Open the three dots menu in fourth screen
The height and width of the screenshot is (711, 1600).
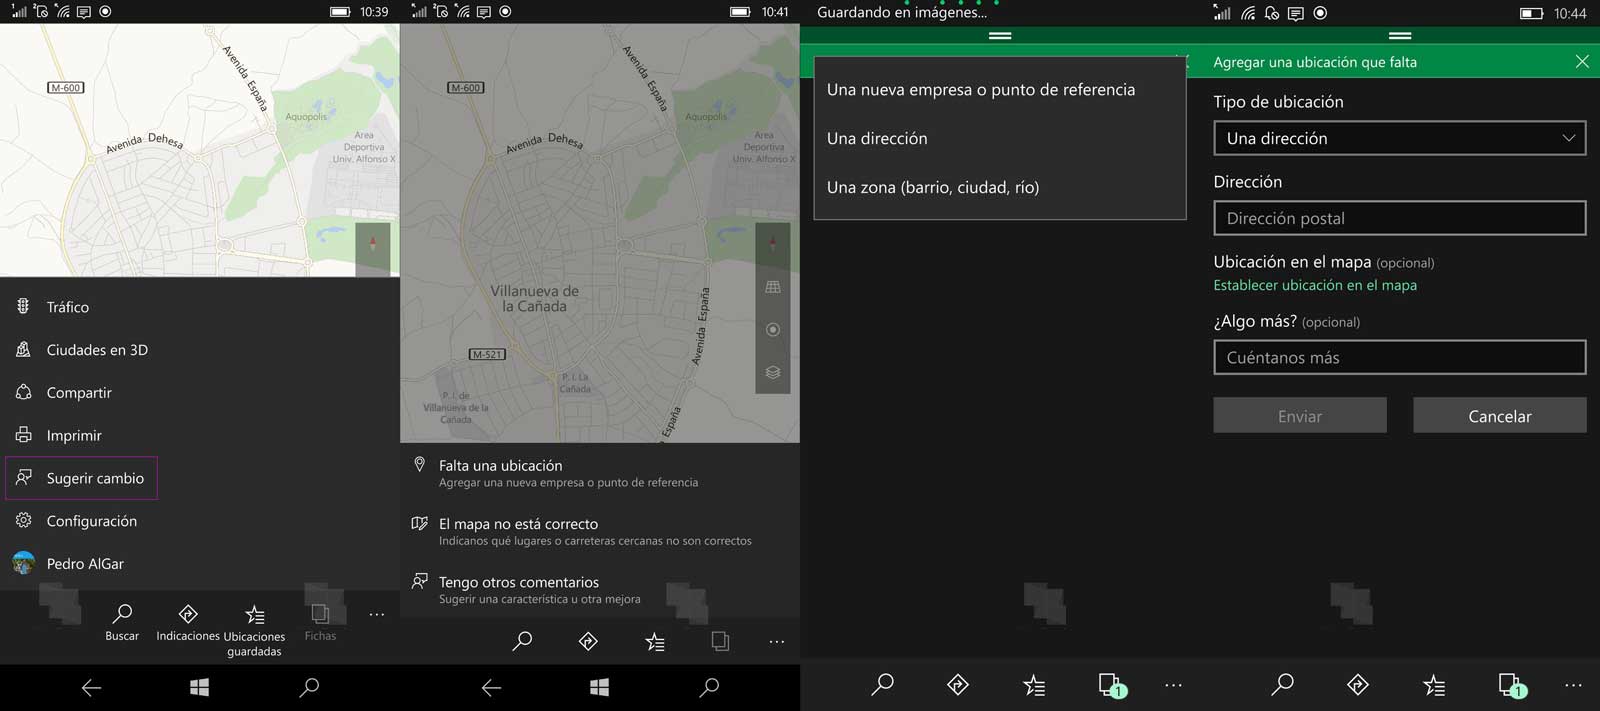point(1574,685)
